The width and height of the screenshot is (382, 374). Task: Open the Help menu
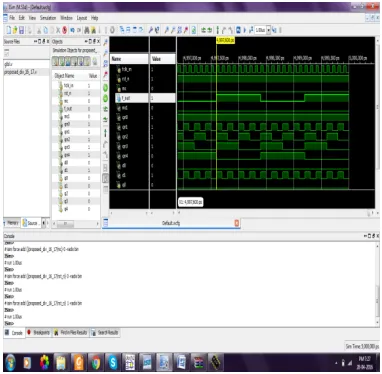pyautogui.click(x=95, y=18)
